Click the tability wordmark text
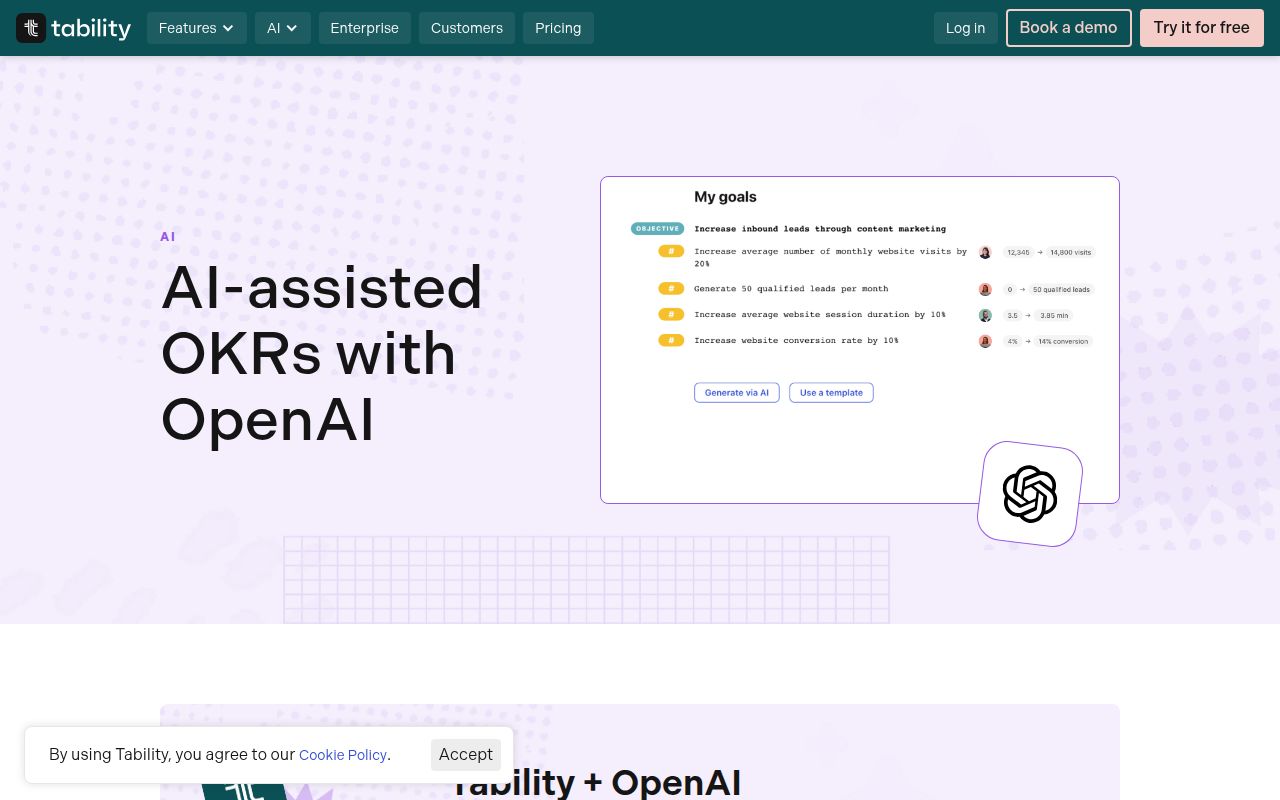 coord(92,28)
